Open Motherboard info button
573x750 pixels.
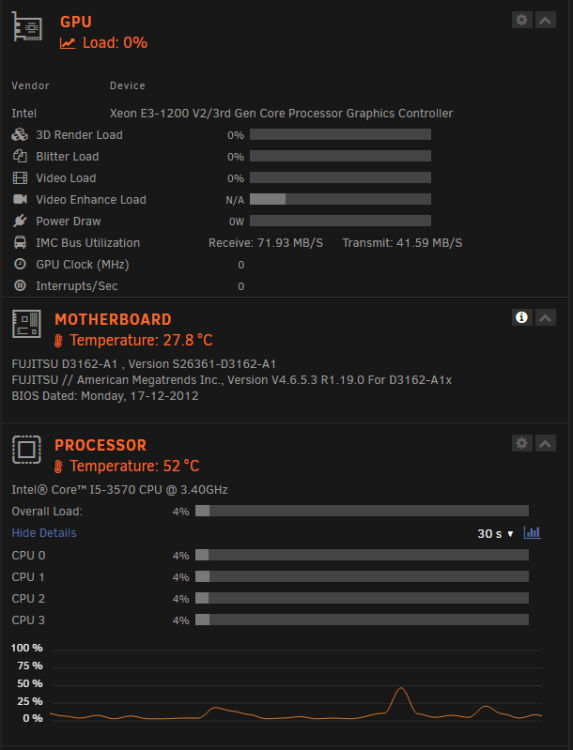pyautogui.click(x=522, y=318)
